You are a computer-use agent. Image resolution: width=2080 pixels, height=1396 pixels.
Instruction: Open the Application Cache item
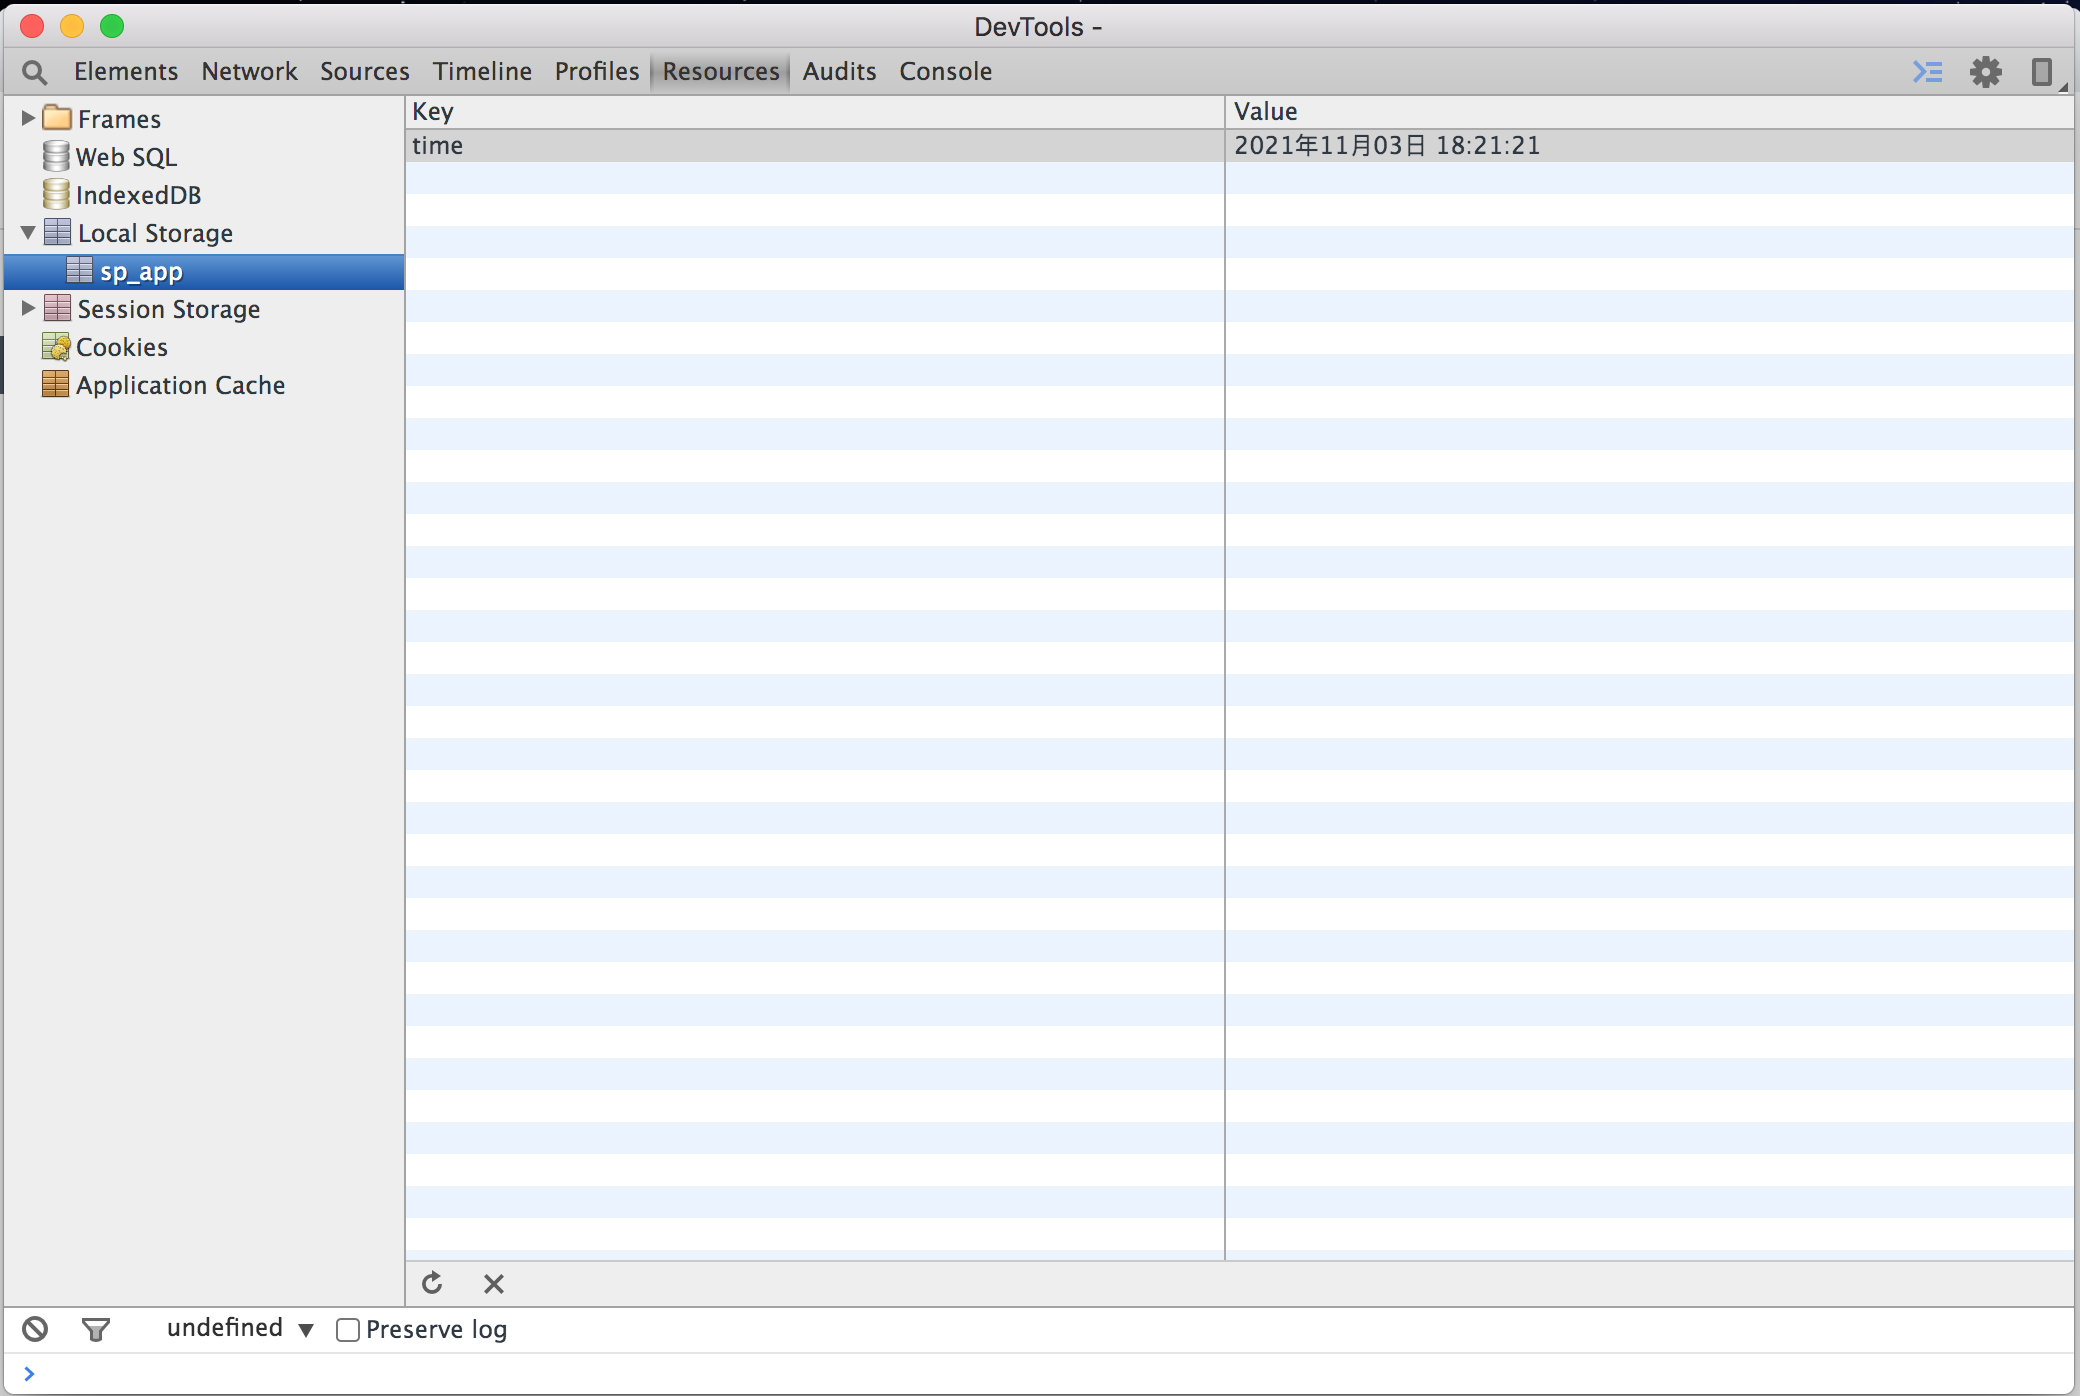tap(180, 385)
